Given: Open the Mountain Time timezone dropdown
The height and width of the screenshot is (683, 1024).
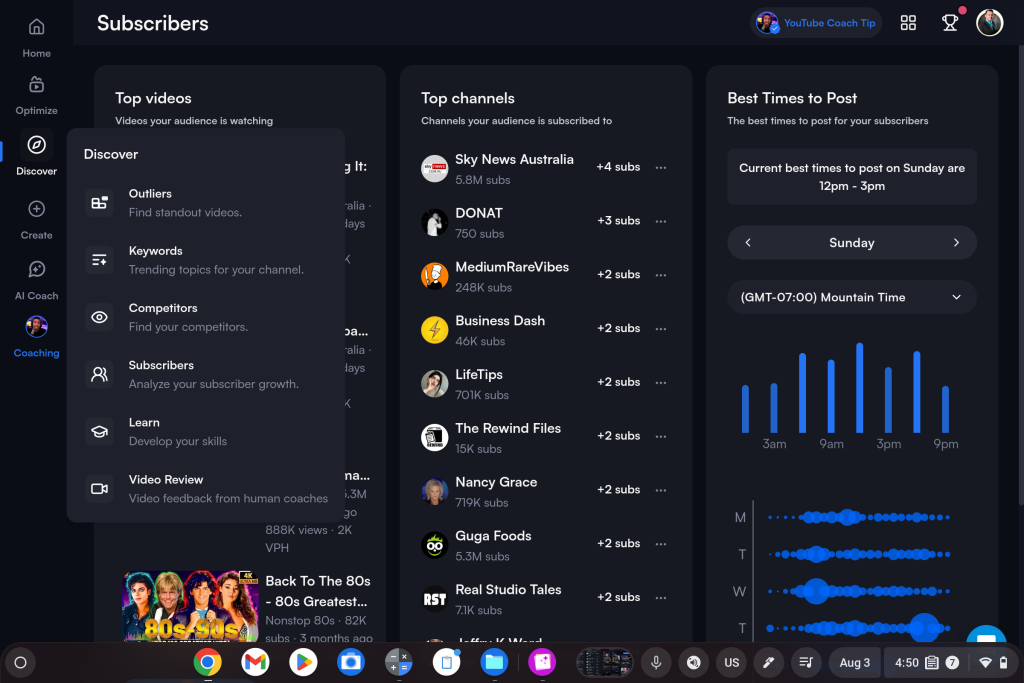Looking at the screenshot, I should [852, 297].
